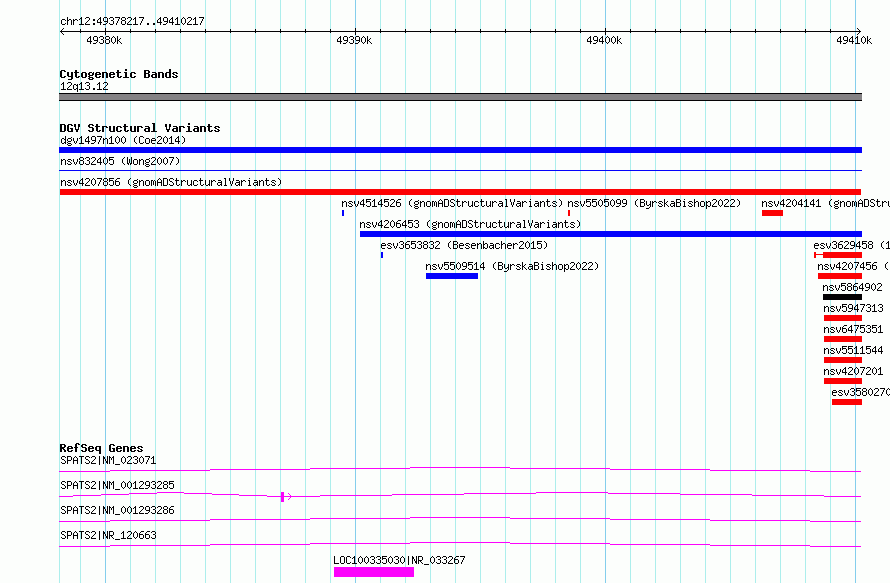Viewport: 890px width, 583px height.
Task: Select the black nsv5864902 variant bar
Action: pyautogui.click(x=842, y=297)
